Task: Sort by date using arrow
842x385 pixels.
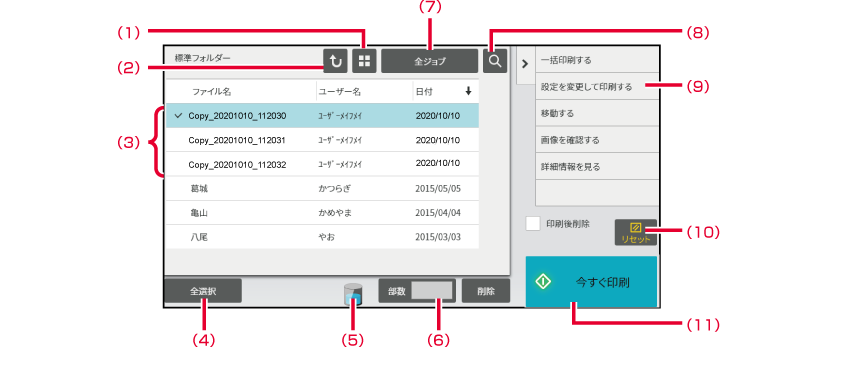Action: coord(468,92)
